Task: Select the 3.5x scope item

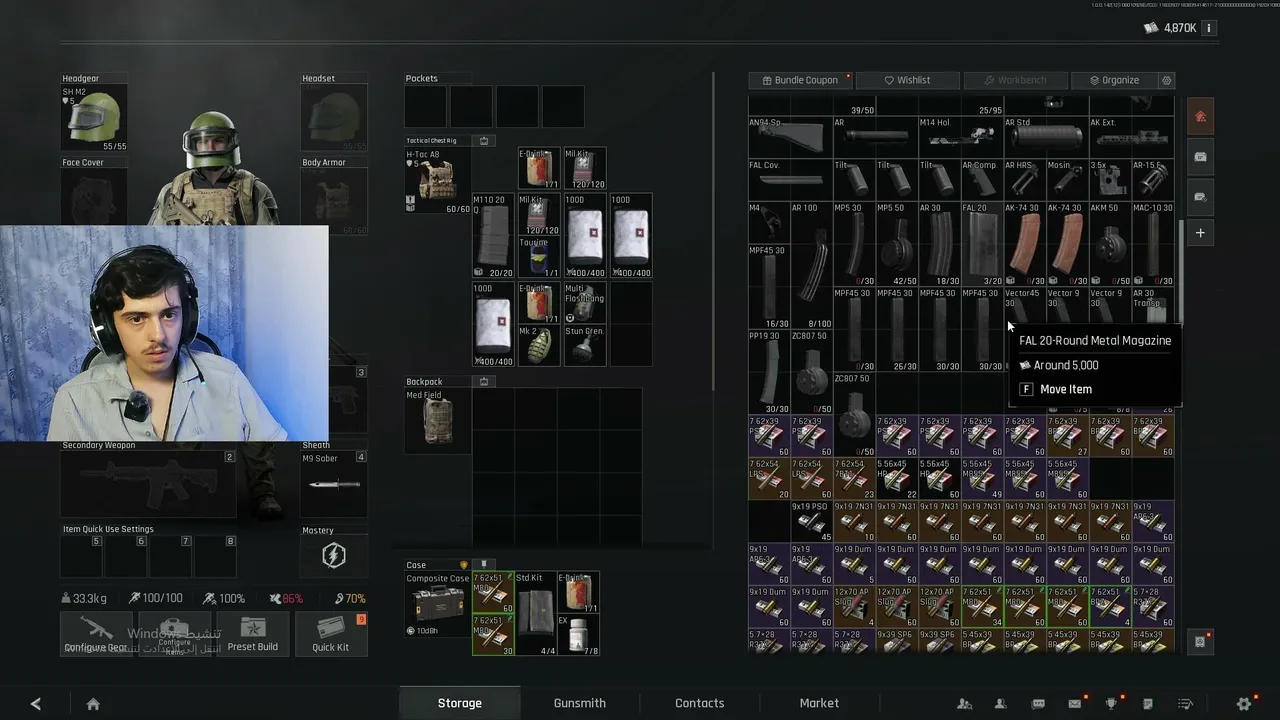Action: tap(1108, 180)
